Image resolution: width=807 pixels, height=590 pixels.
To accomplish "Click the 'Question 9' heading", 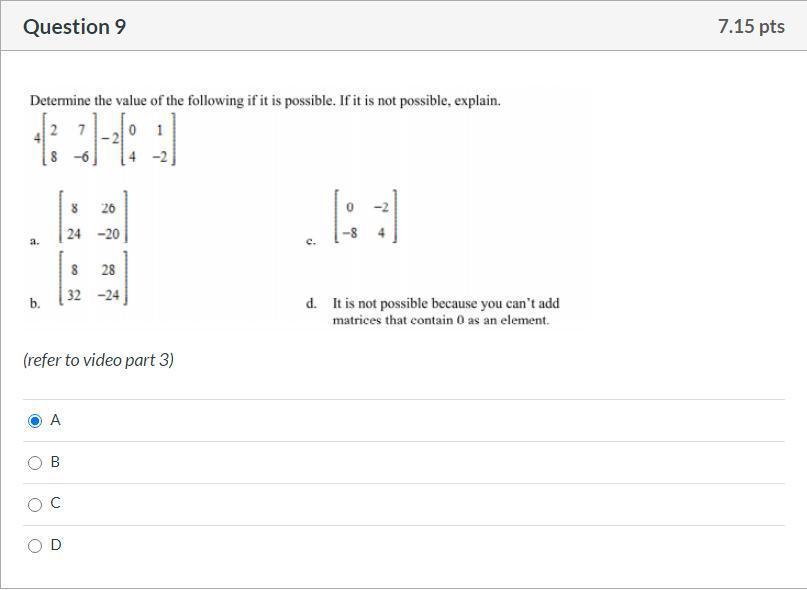I will (x=75, y=27).
